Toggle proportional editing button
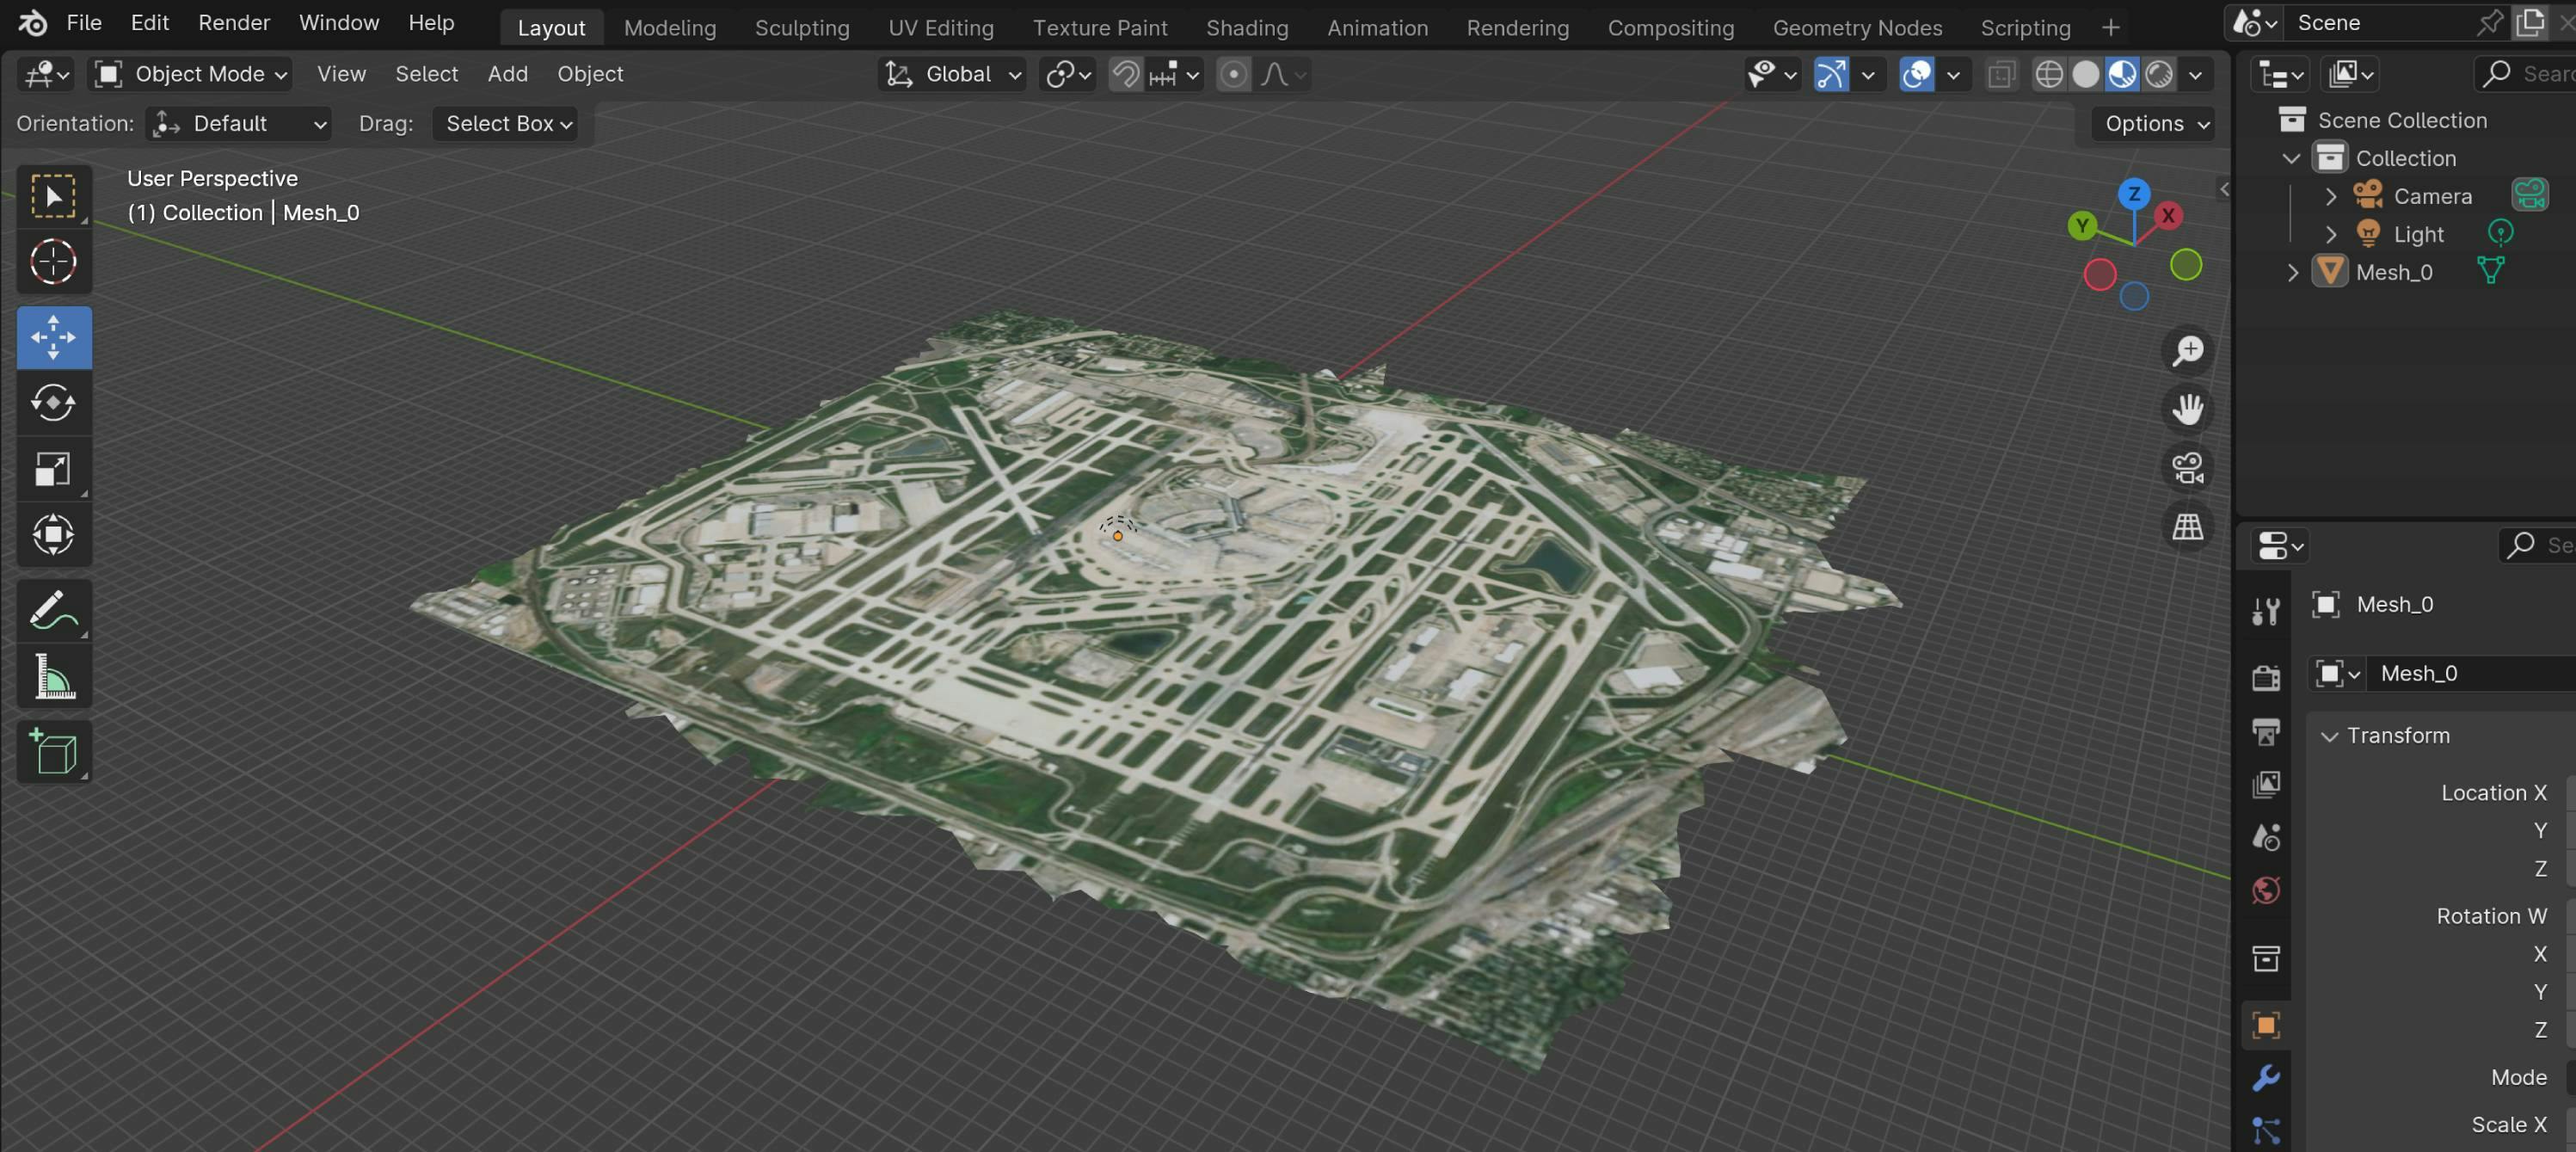 click(x=1234, y=74)
